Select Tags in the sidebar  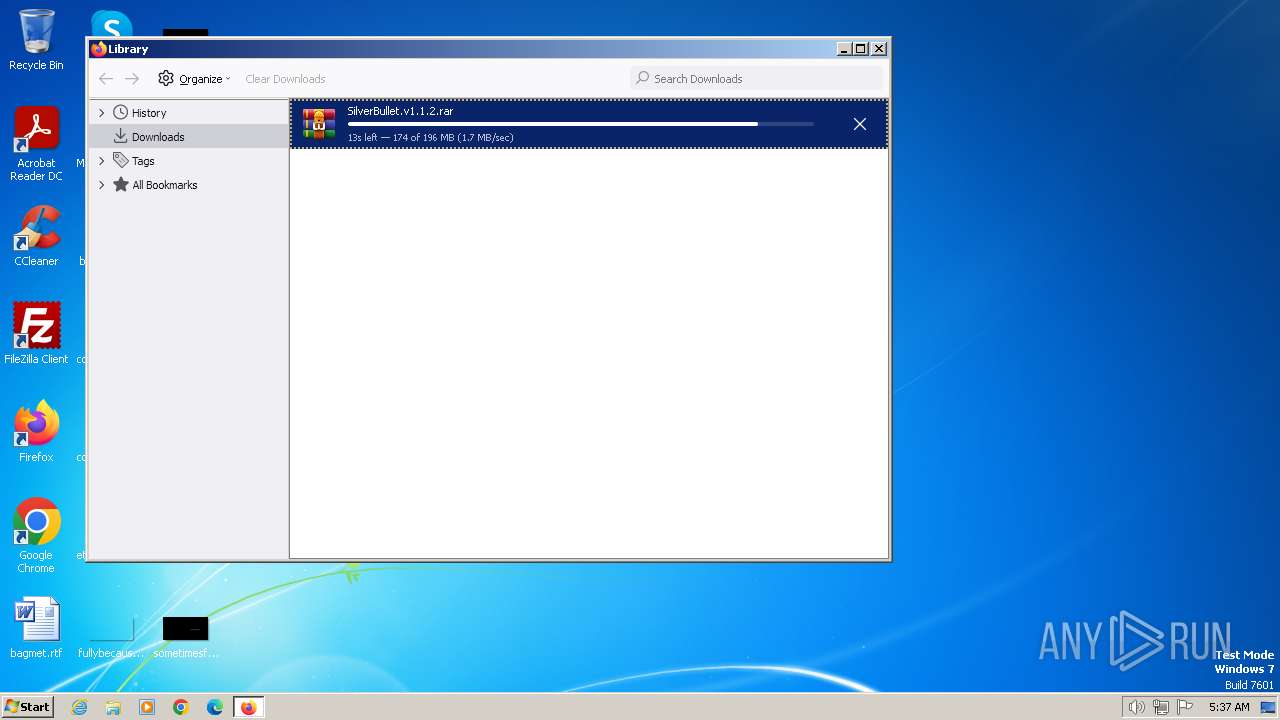click(x=143, y=161)
